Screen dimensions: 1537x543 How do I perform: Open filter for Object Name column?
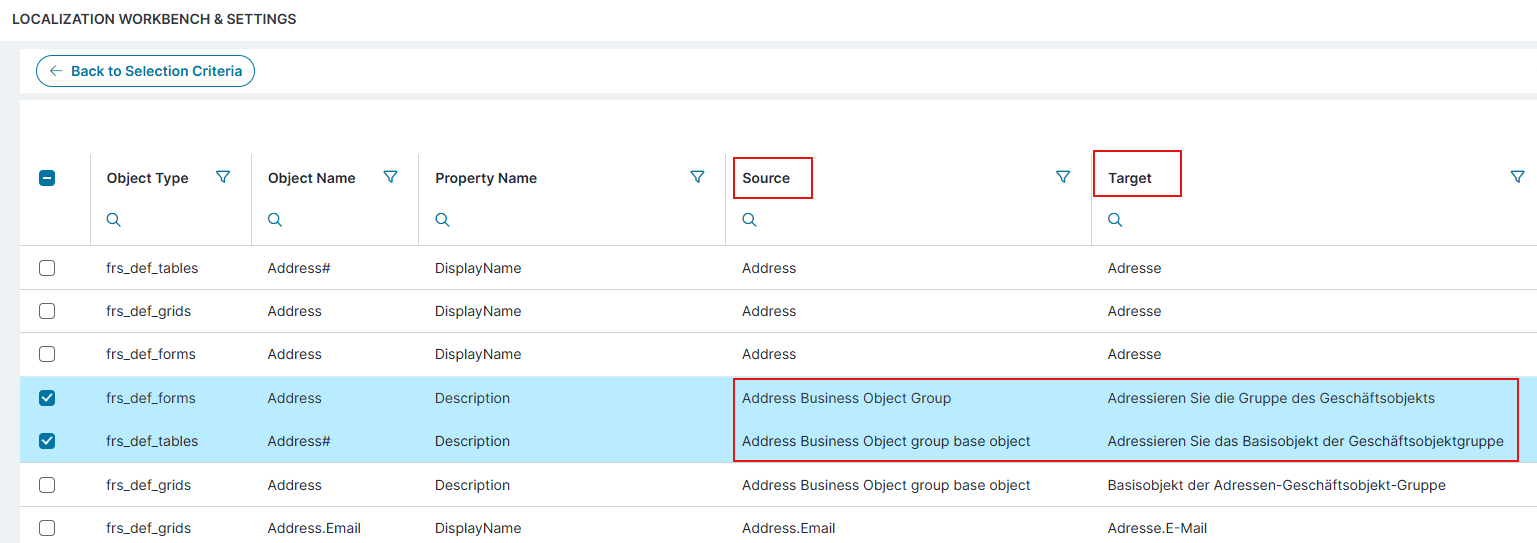(x=390, y=177)
